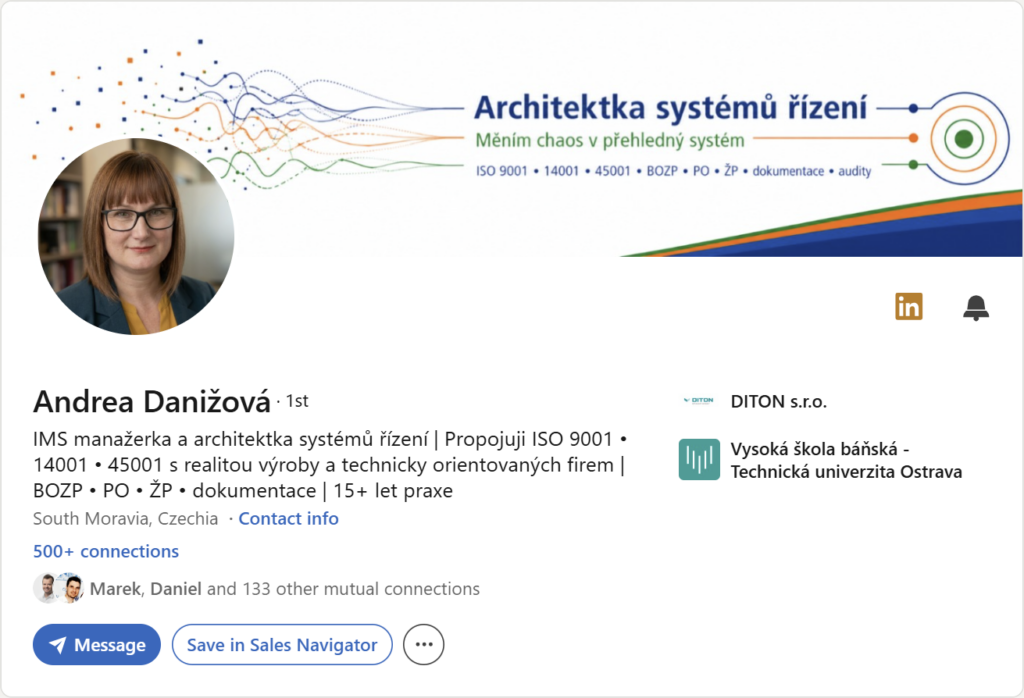This screenshot has width=1024, height=698.
Task: Click the Technická univerzita Ostrava logo icon
Action: [x=699, y=460]
